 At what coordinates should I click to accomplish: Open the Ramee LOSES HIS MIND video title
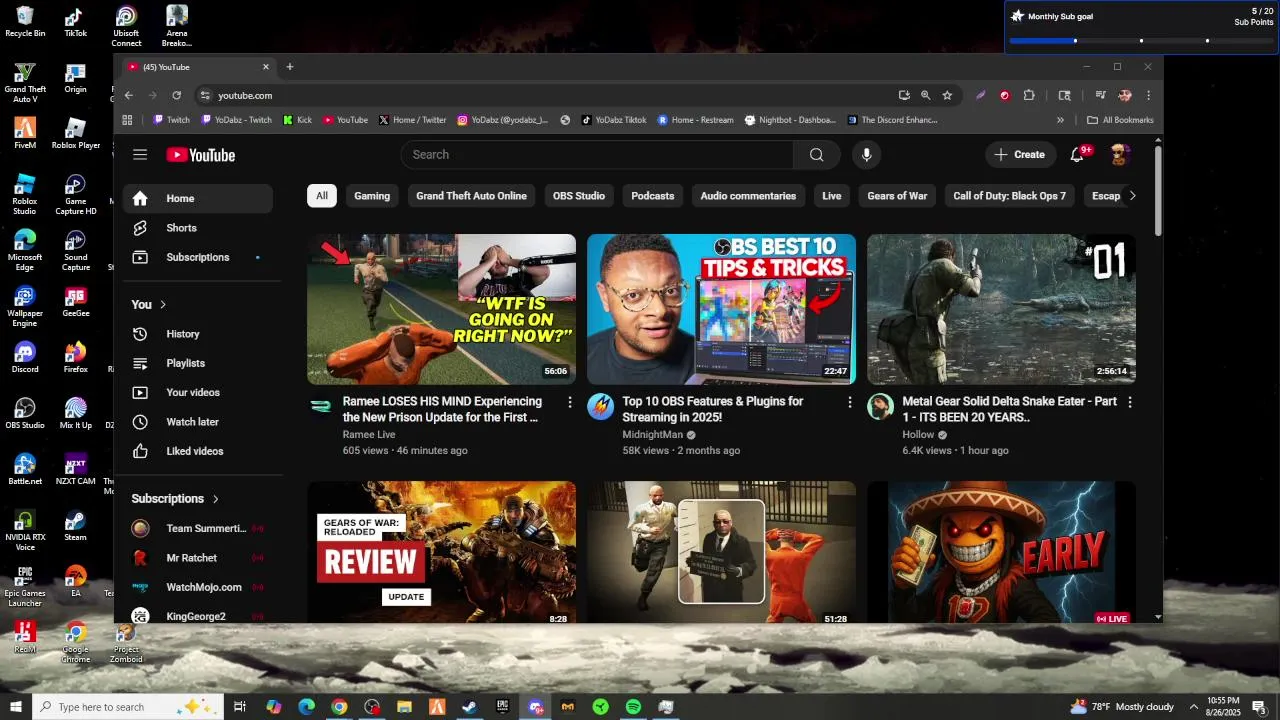click(442, 409)
